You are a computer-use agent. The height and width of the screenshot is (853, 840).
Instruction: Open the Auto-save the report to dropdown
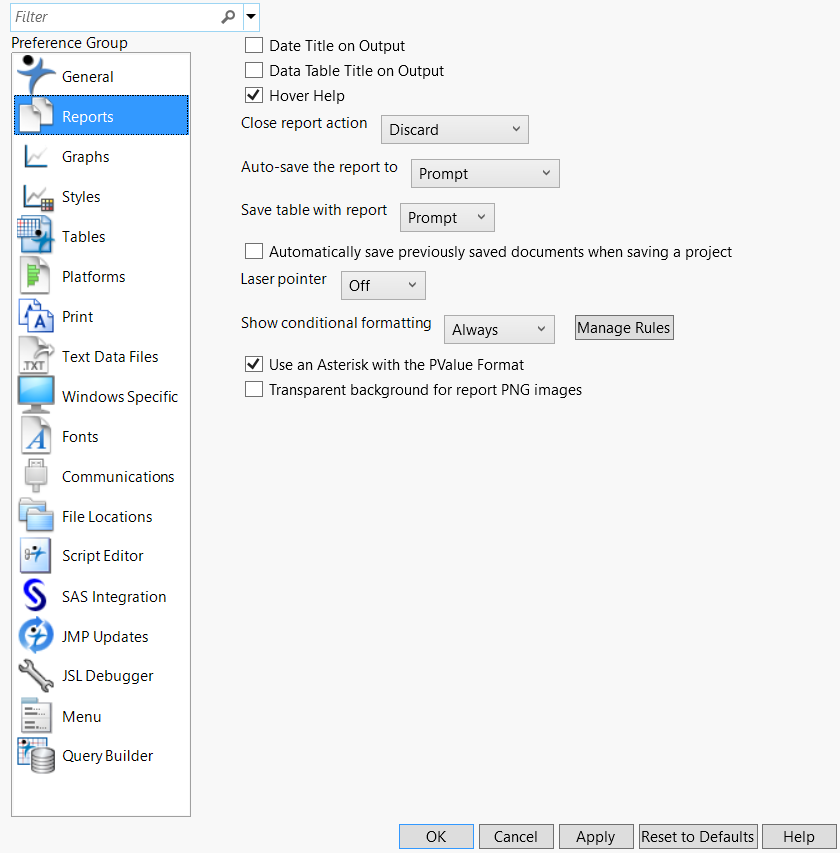[485, 174]
